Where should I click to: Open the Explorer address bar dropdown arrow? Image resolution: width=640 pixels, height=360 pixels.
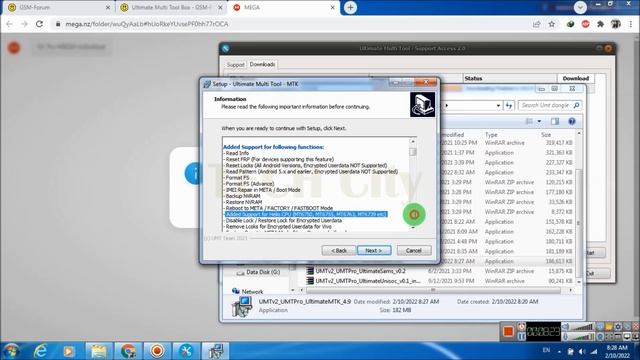click(498, 106)
